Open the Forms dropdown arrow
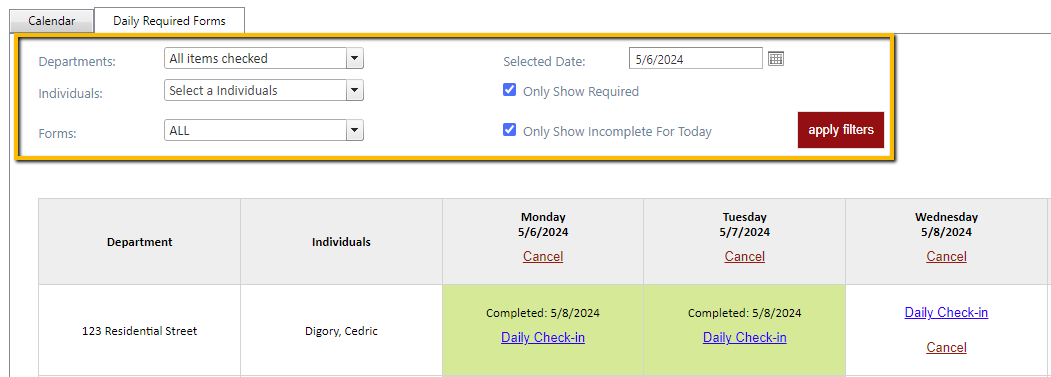 [355, 131]
